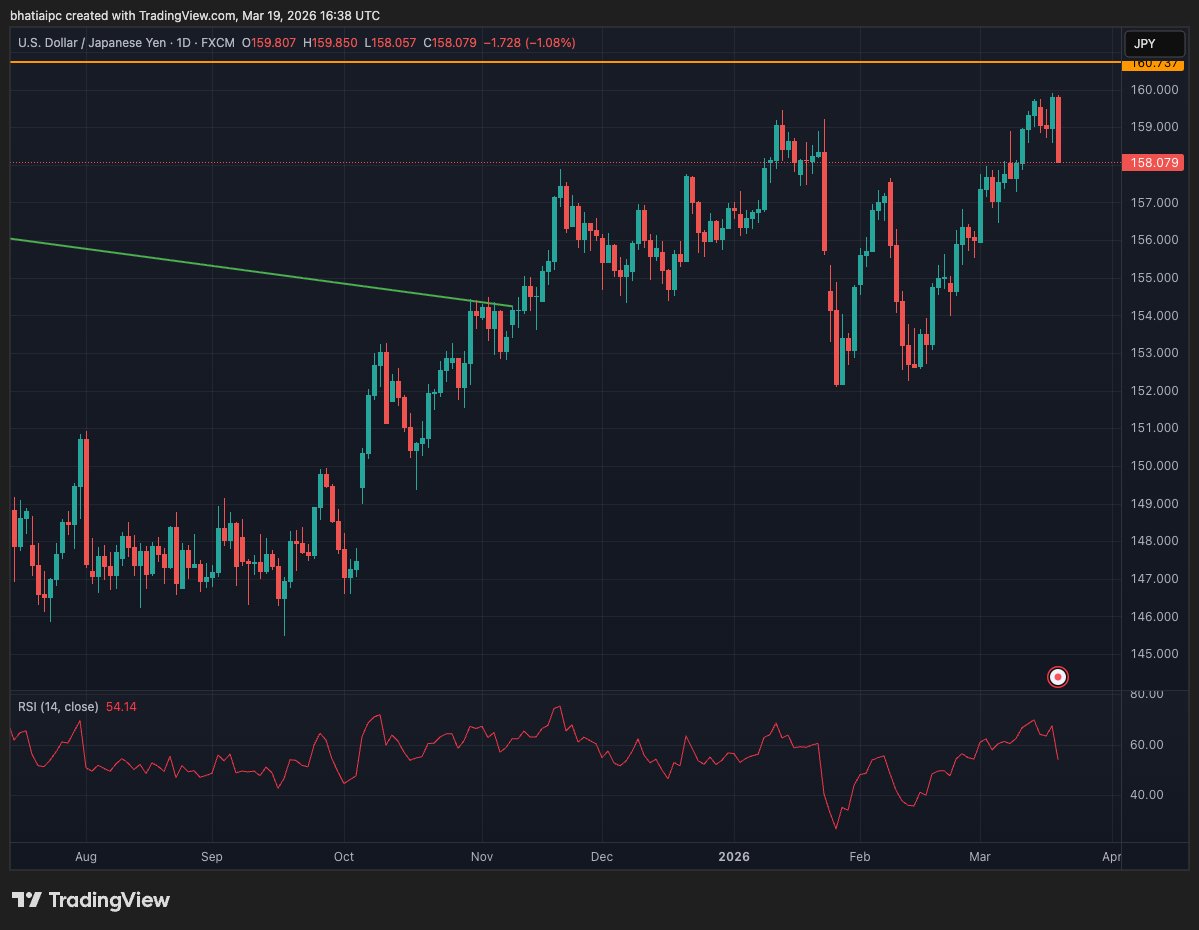Image resolution: width=1199 pixels, height=930 pixels.
Task: Click the close value C158.079
Action: (x=450, y=43)
